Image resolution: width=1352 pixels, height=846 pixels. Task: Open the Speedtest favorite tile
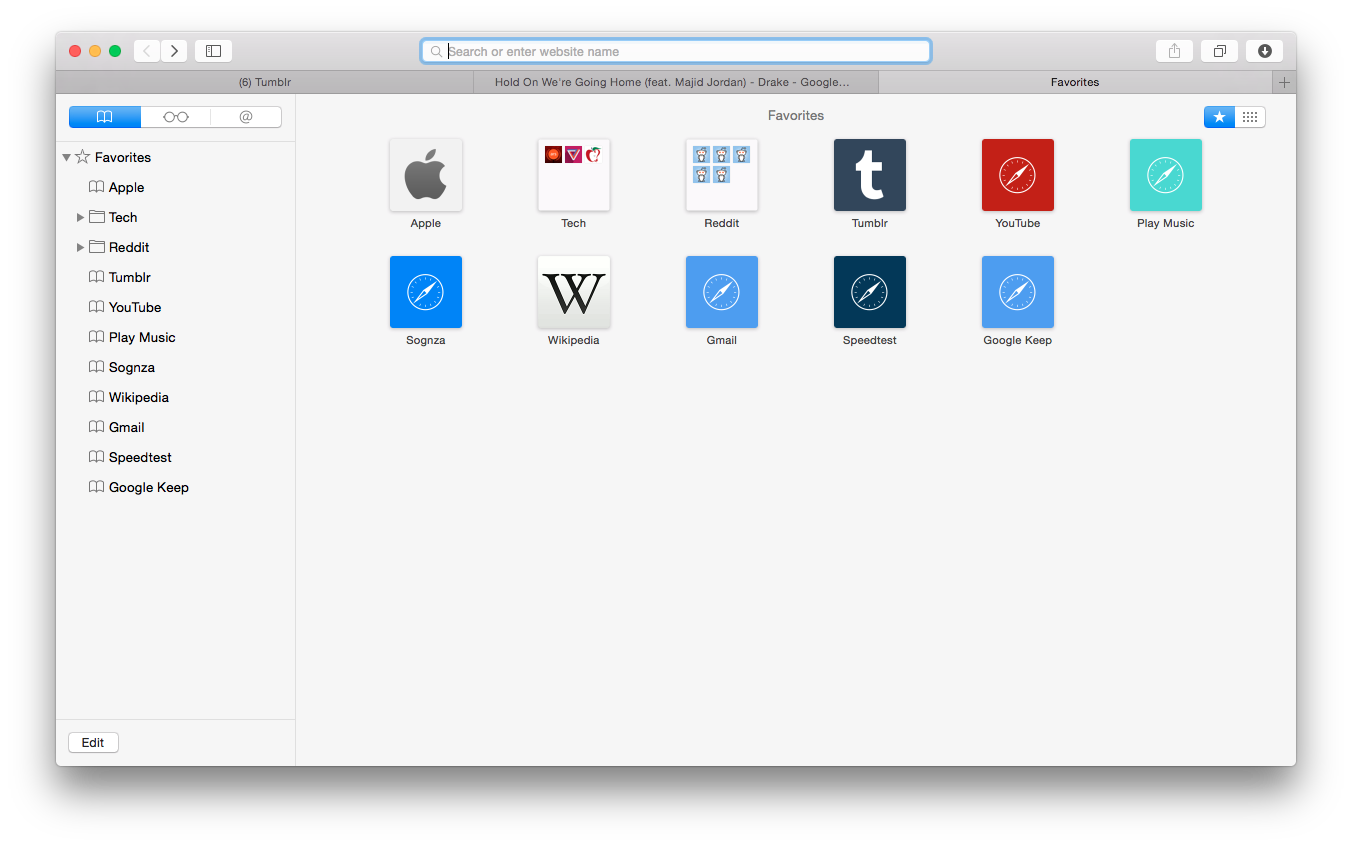tap(870, 292)
